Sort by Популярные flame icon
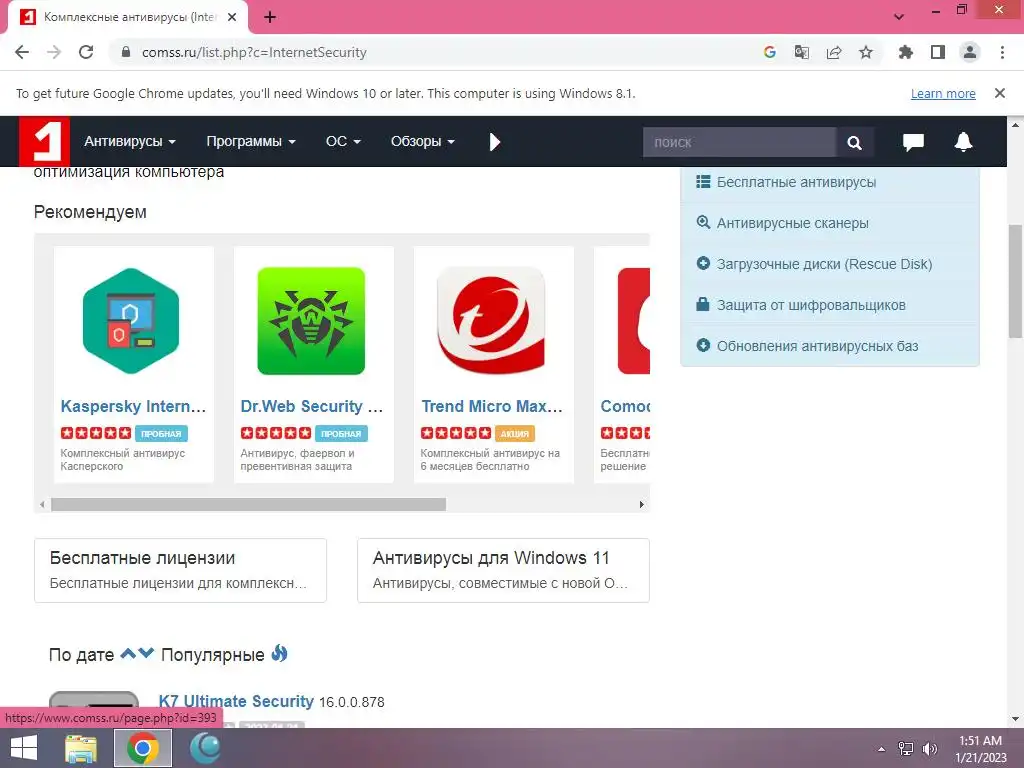Viewport: 1024px width, 768px height. point(280,653)
